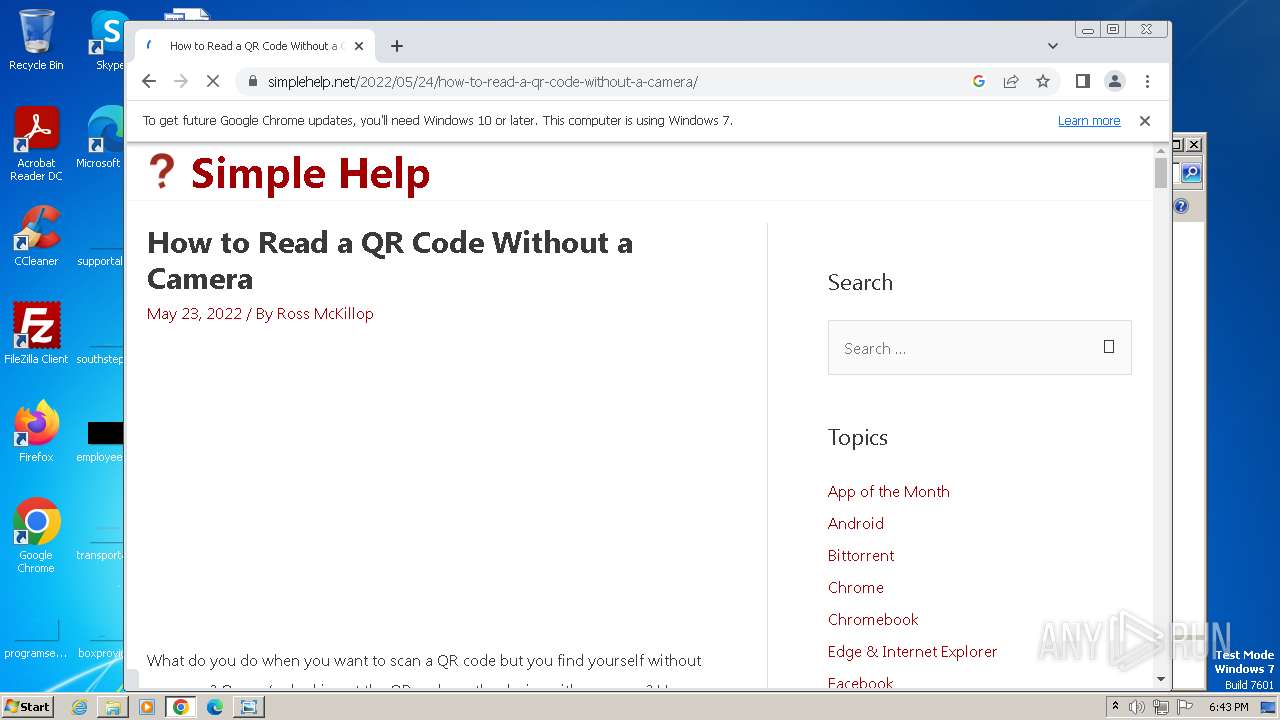Image resolution: width=1280 pixels, height=720 pixels.
Task: Open the Bittorrent topic
Action: (x=861, y=555)
